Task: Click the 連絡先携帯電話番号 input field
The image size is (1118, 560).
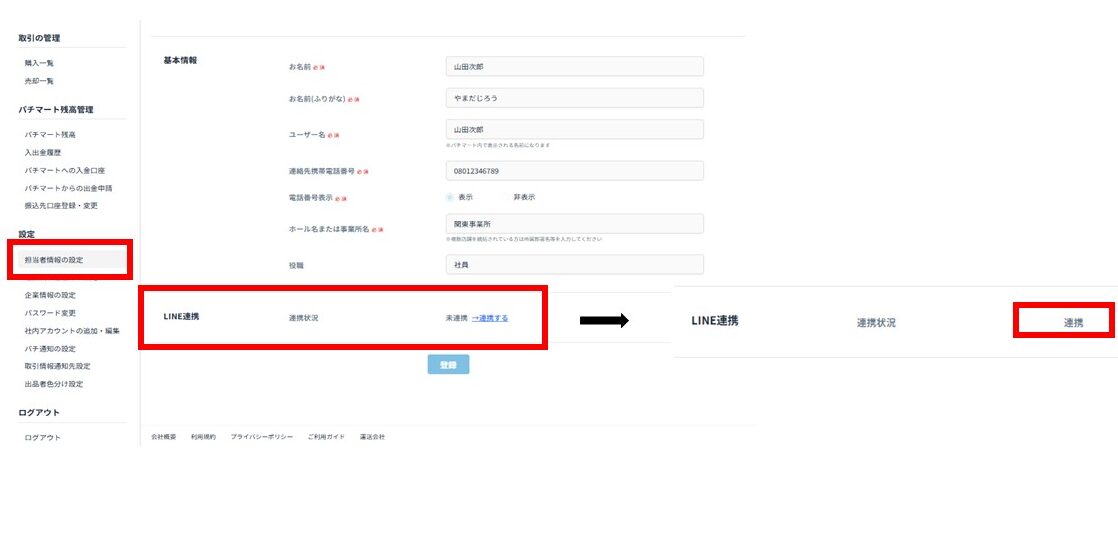Action: tap(574, 171)
